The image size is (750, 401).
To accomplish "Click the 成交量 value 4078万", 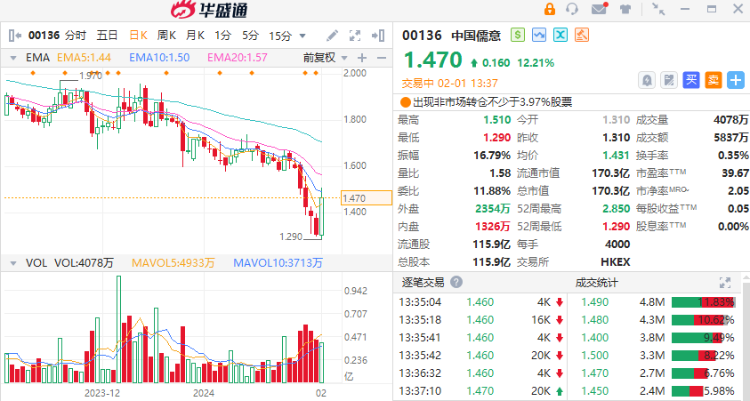I will point(731,120).
